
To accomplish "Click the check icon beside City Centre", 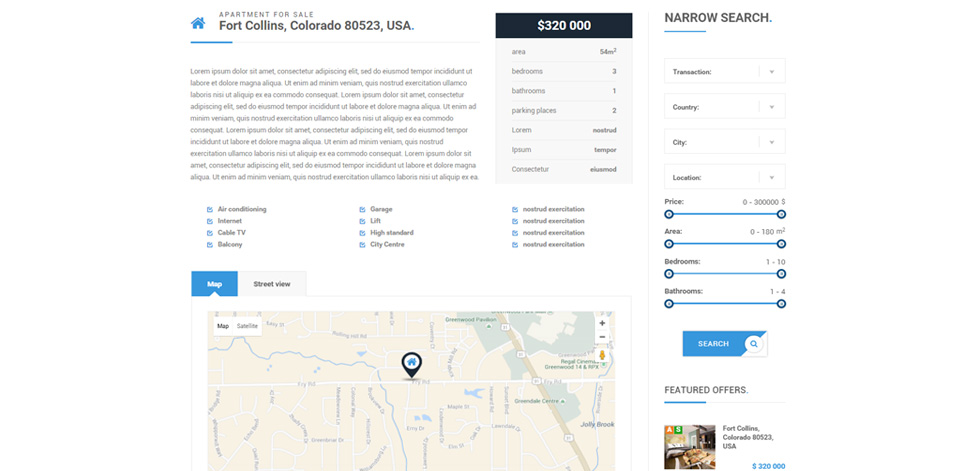I will pos(362,245).
